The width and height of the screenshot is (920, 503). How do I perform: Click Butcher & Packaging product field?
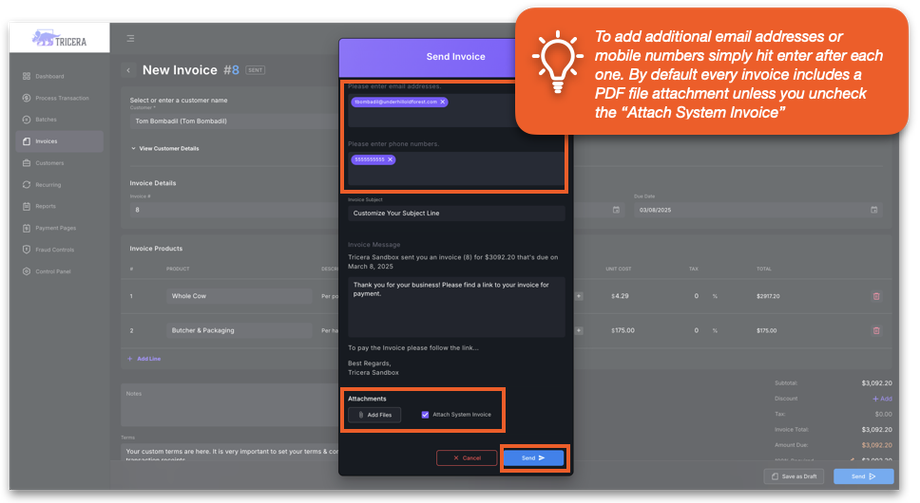(x=239, y=331)
